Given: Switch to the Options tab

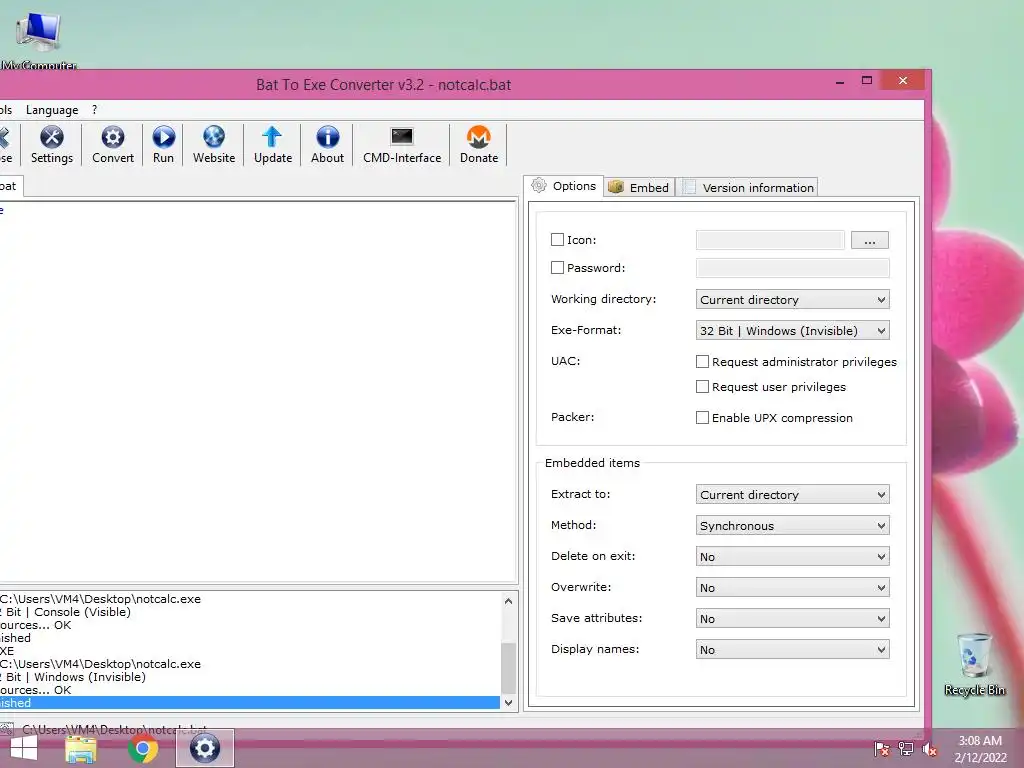Looking at the screenshot, I should [564, 186].
